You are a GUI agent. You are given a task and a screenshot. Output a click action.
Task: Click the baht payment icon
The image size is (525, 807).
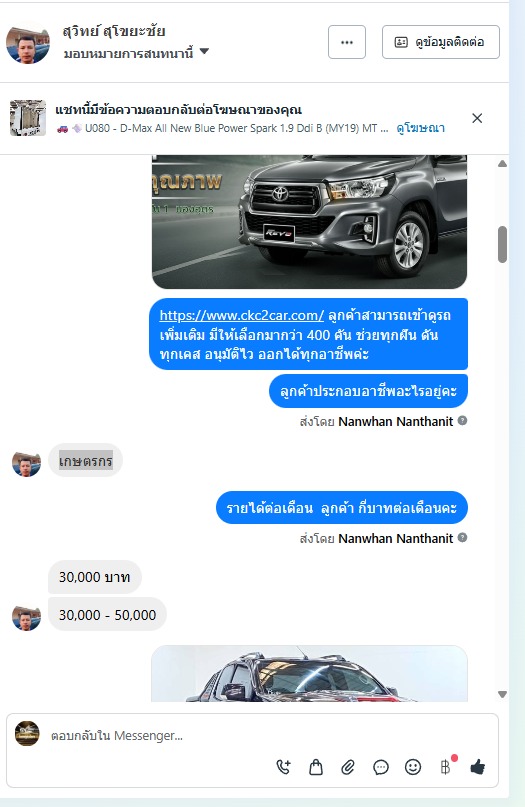pyautogui.click(x=446, y=767)
